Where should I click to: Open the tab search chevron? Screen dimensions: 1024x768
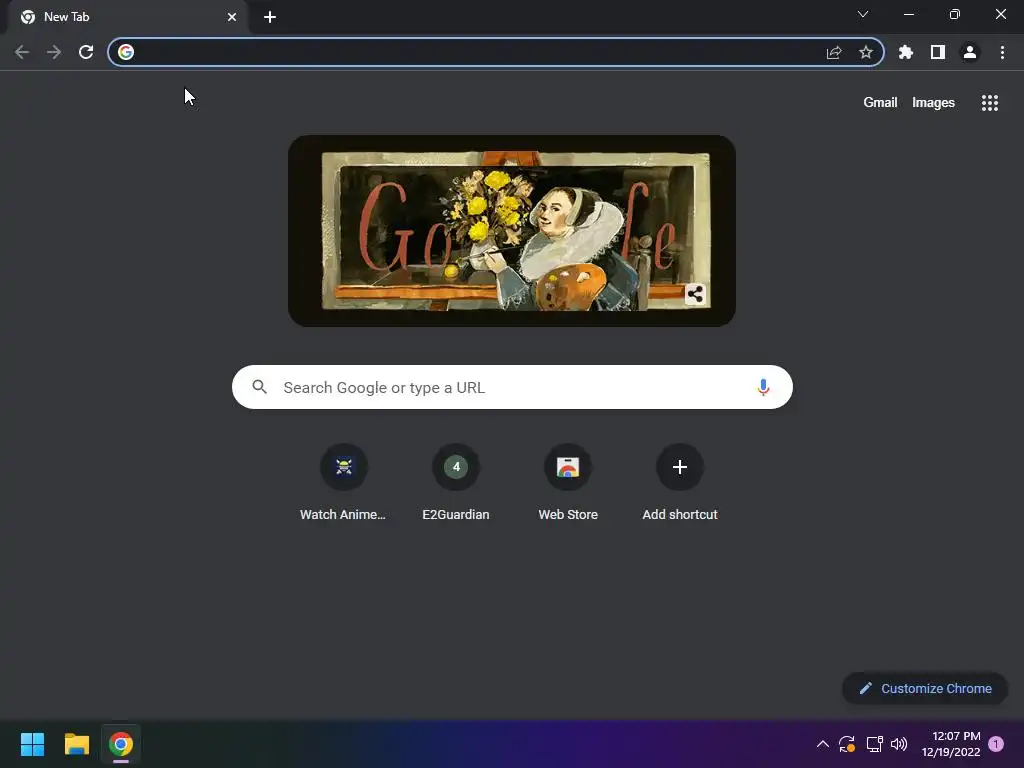pos(863,14)
